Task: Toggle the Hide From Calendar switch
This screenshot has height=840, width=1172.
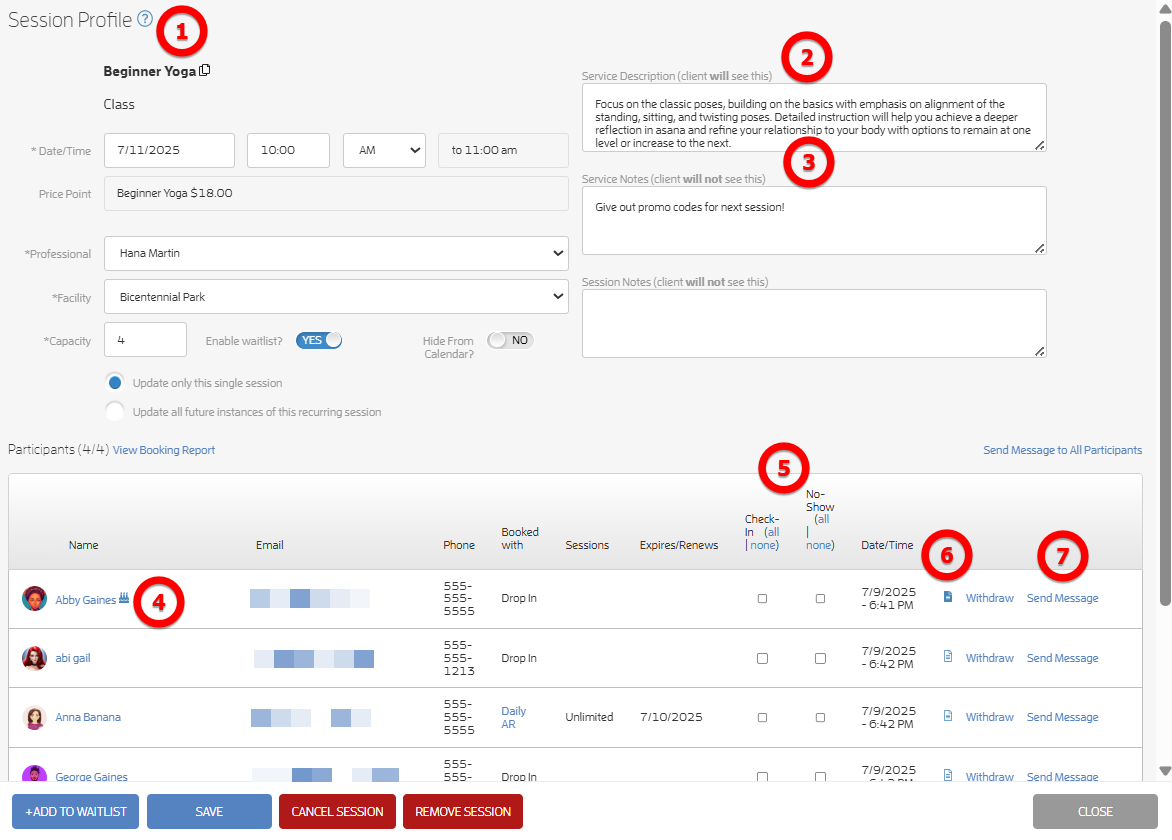Action: point(511,340)
